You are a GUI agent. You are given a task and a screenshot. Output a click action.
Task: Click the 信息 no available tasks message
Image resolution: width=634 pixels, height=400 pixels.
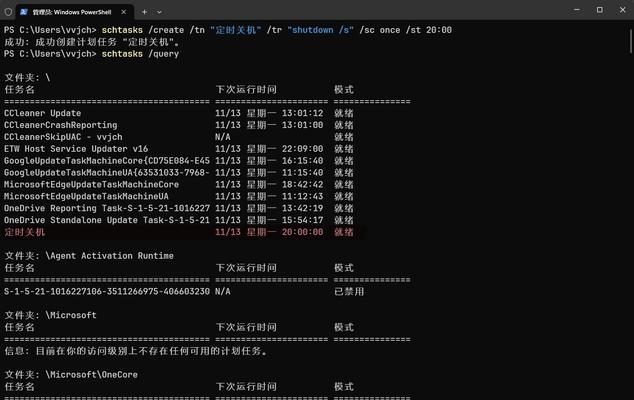point(136,351)
